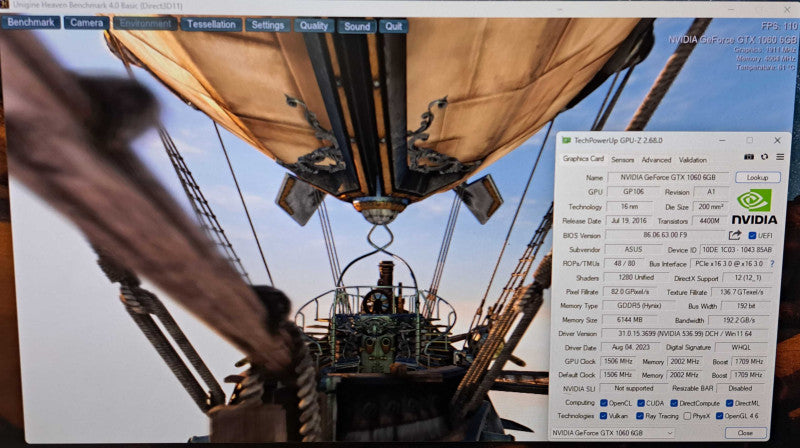Click the Memory Size 6144 MB value
Viewport: 800px width, 448px height.
pos(631,319)
